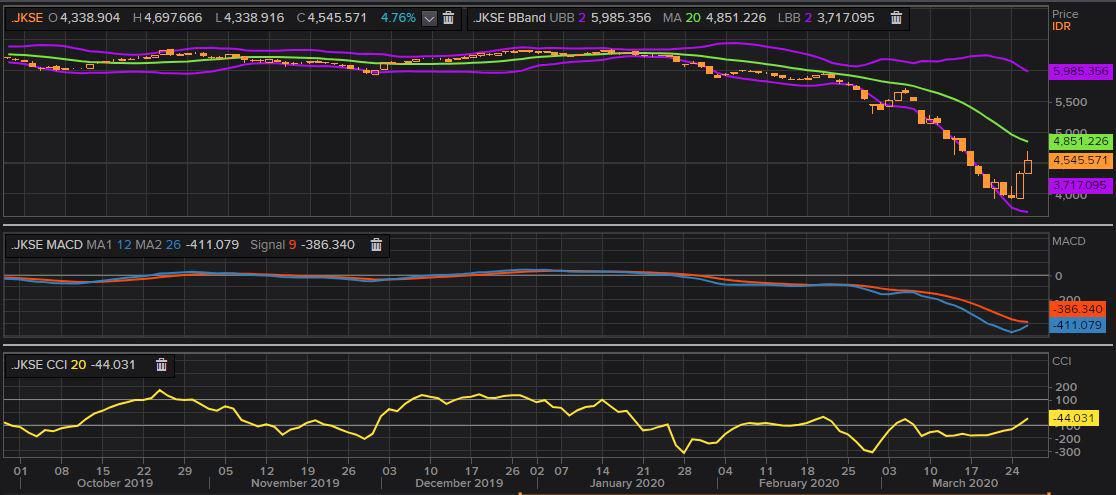Viewport: 1116px width, 495px height.
Task: Click the MACD MA2 26 value -411.079
Action: point(213,245)
